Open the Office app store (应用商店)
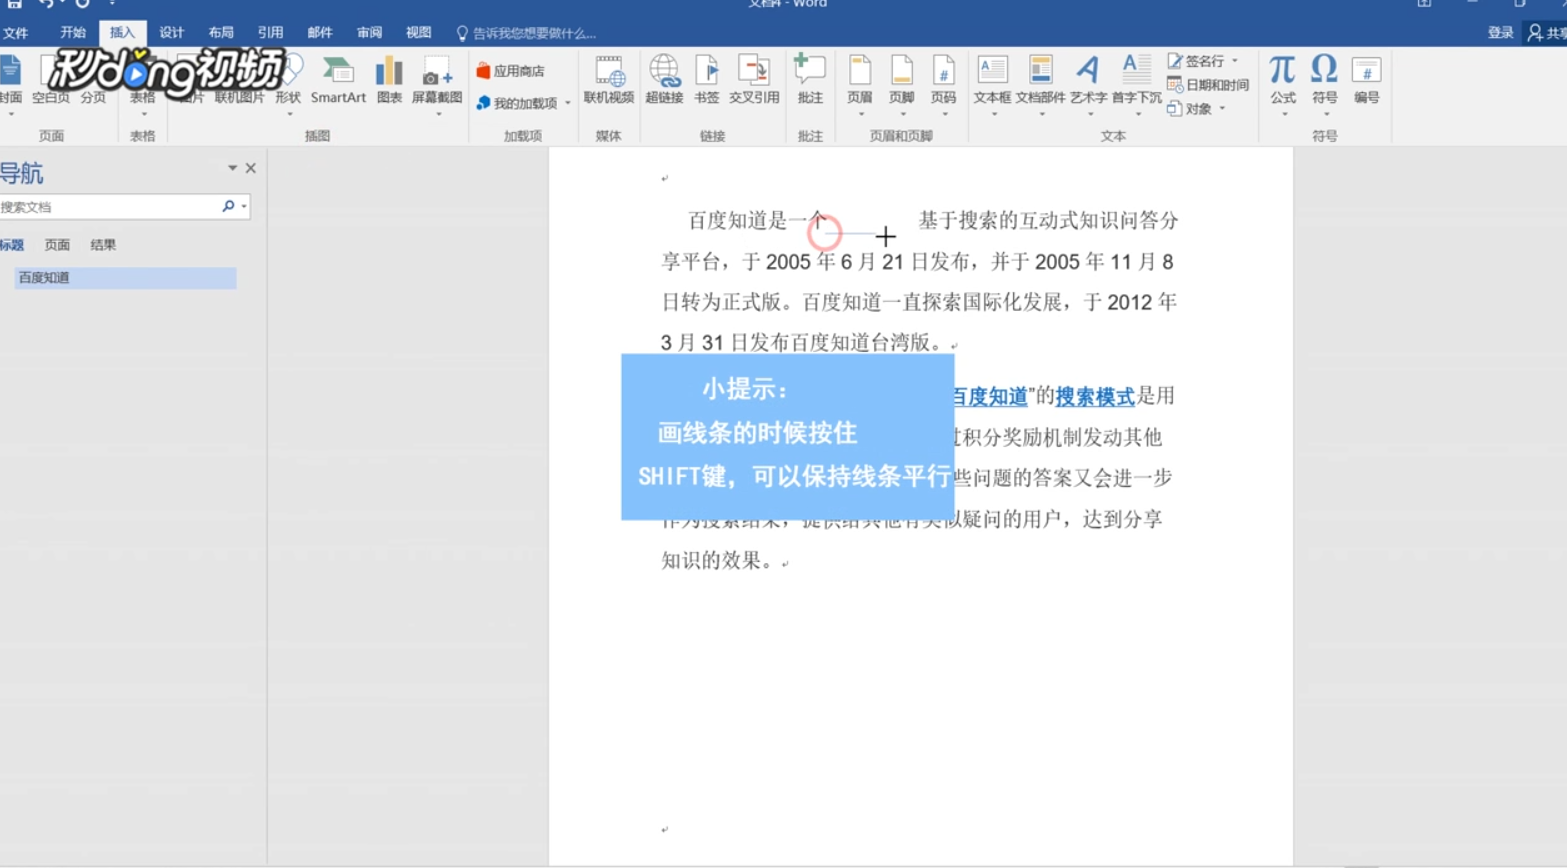 click(x=511, y=71)
